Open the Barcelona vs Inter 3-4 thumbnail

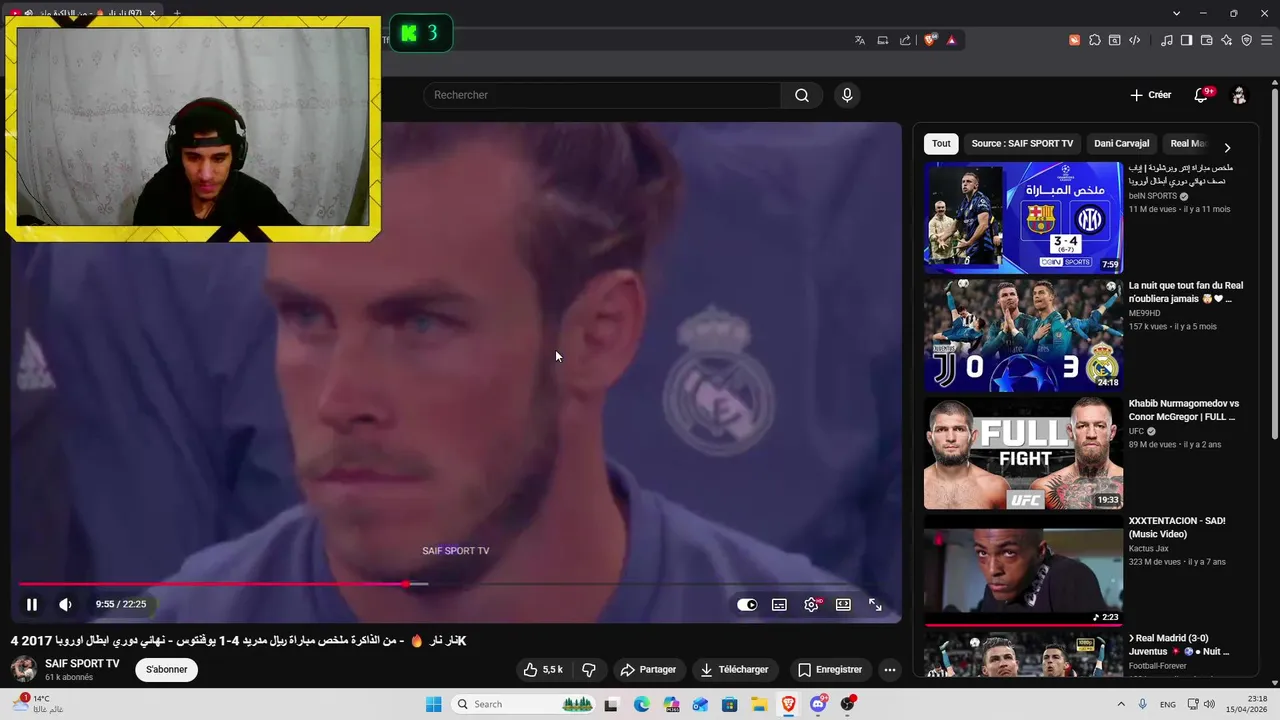pyautogui.click(x=1023, y=217)
